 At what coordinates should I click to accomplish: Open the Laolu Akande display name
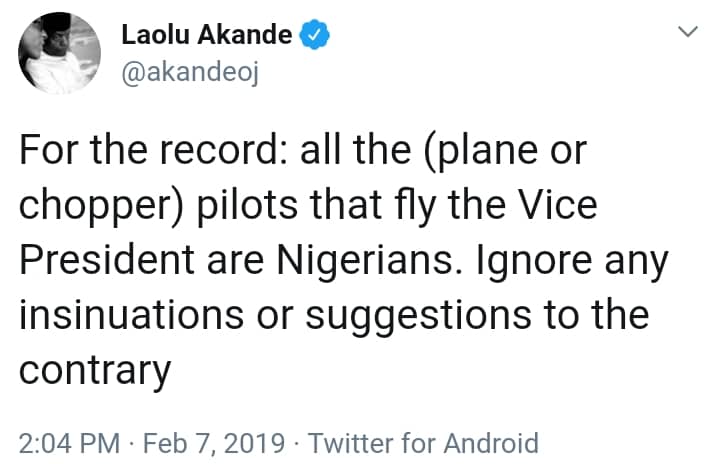coord(207,35)
